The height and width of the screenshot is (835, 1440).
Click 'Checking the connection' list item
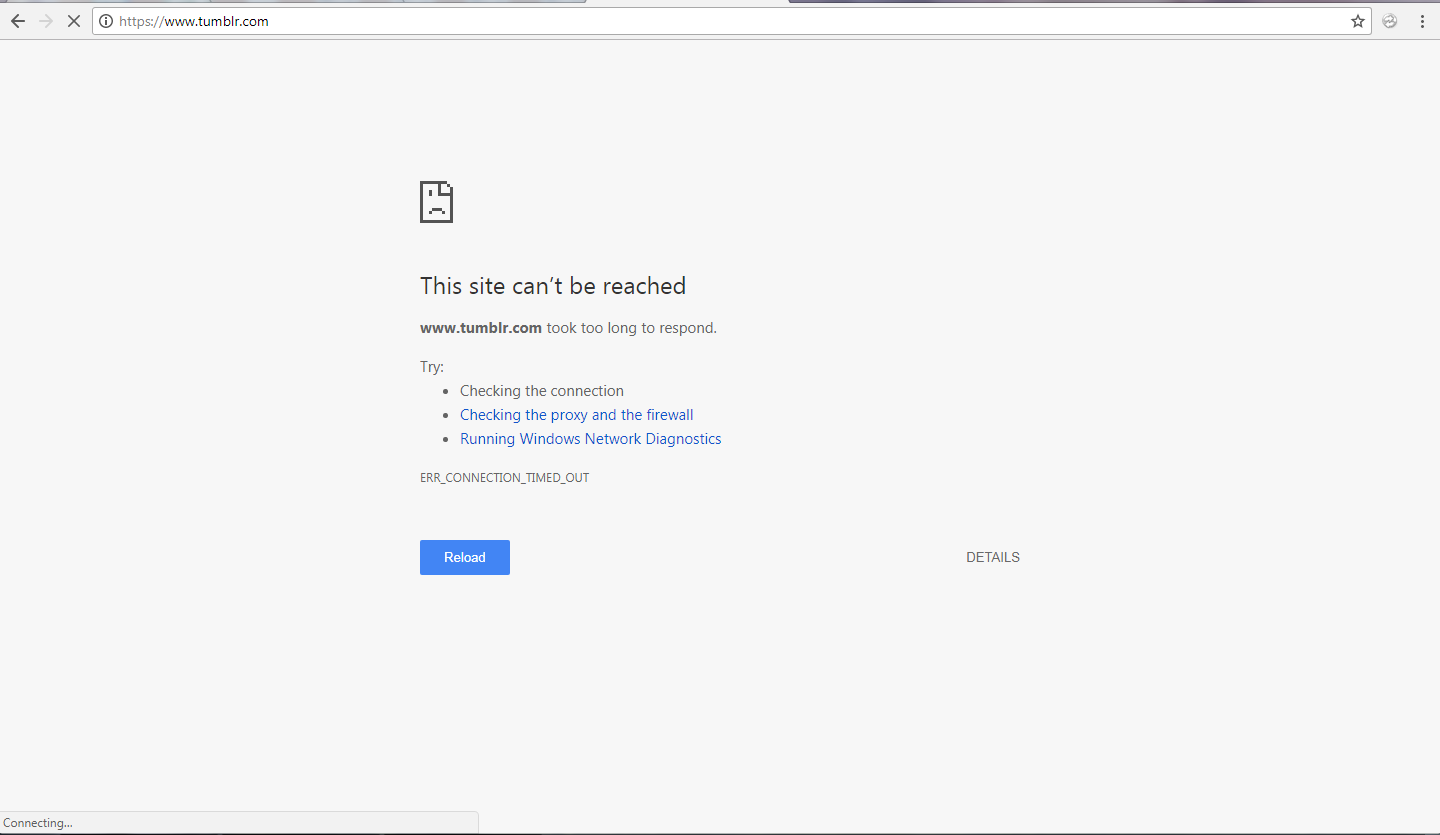tap(542, 391)
